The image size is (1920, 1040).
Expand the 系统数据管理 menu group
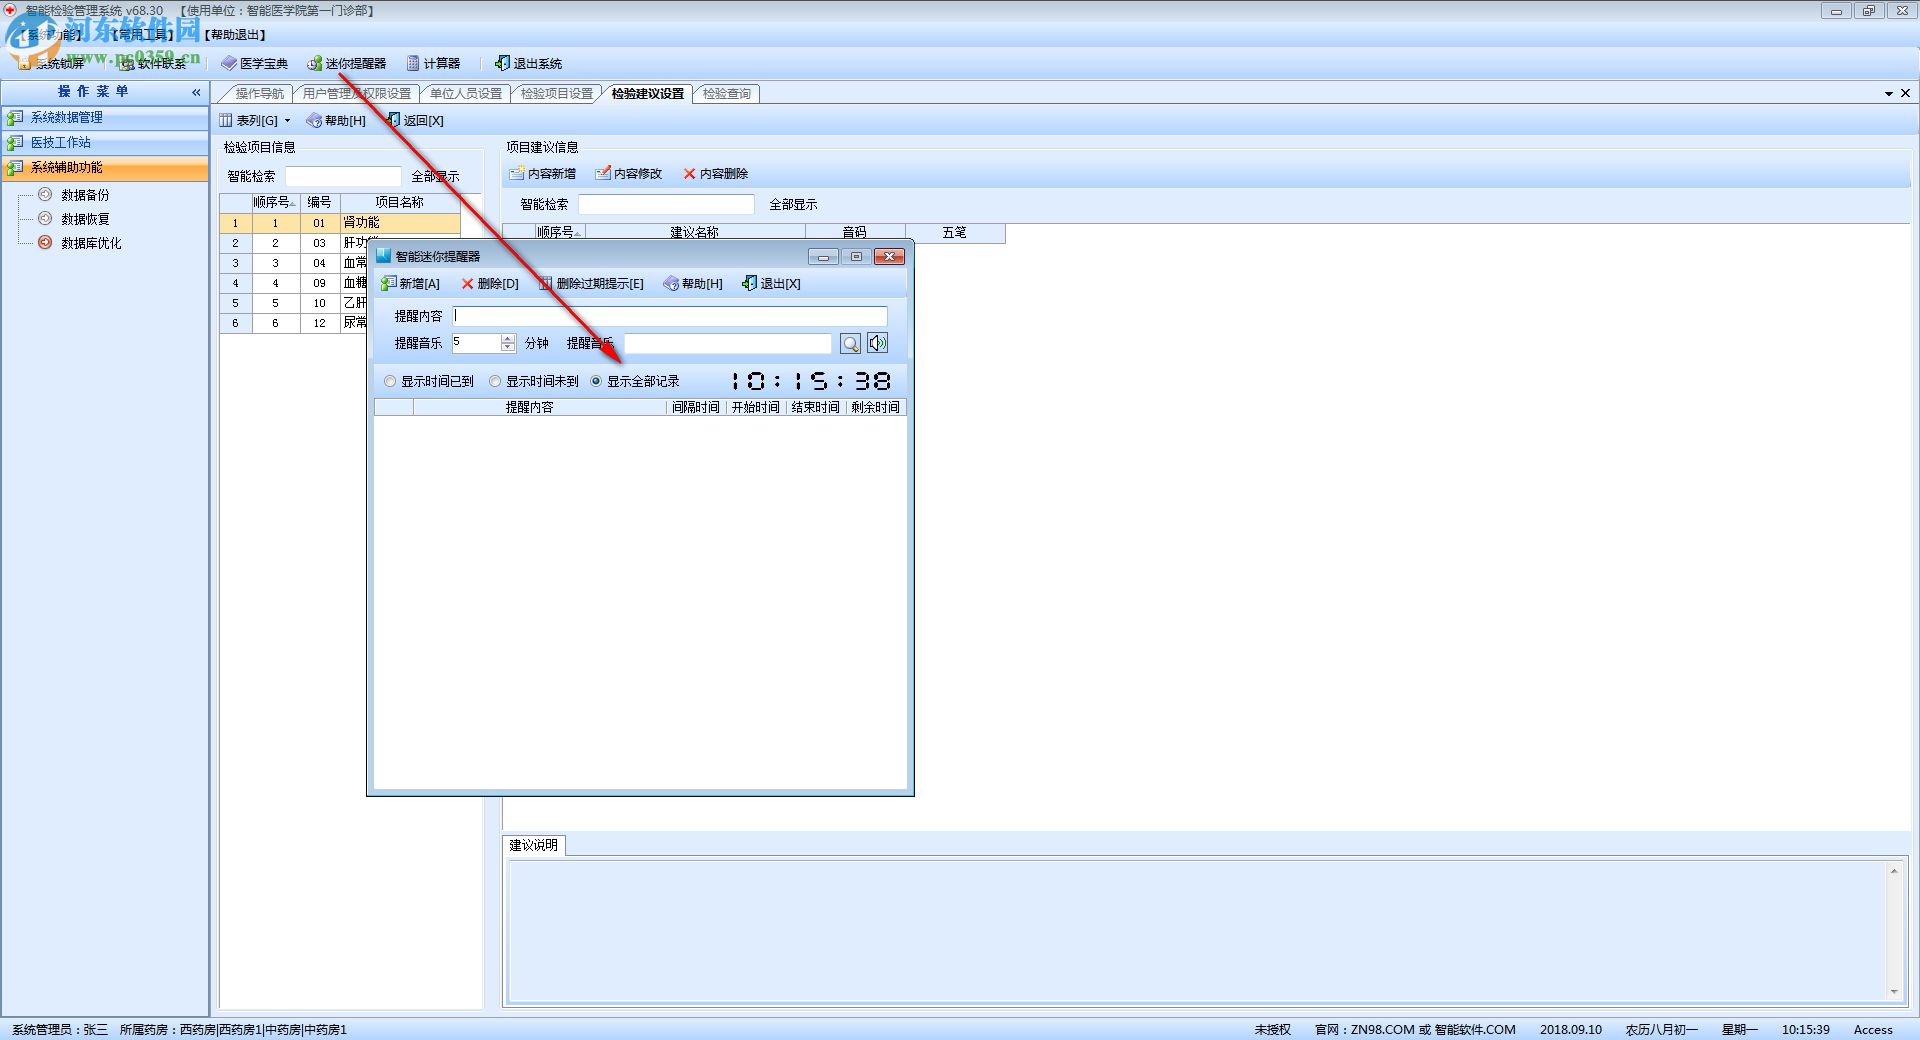[105, 118]
